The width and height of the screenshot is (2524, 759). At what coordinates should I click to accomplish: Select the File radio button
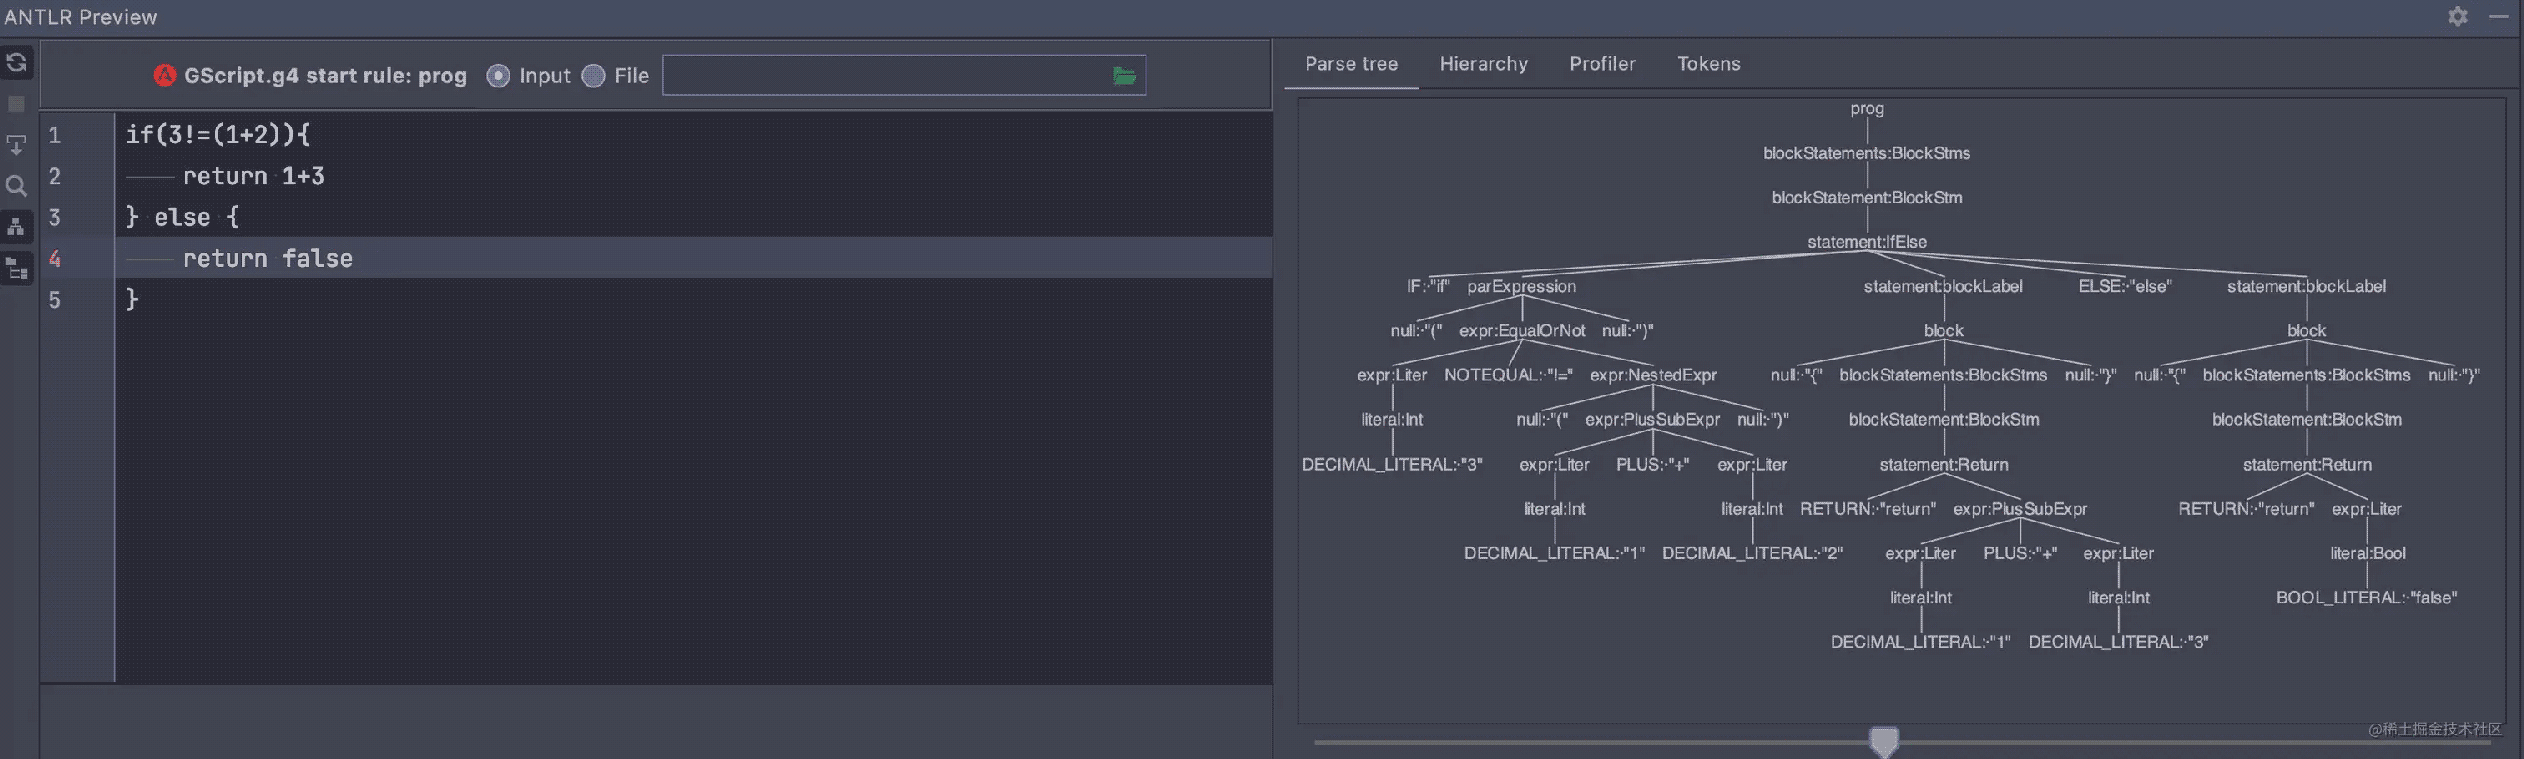point(593,76)
